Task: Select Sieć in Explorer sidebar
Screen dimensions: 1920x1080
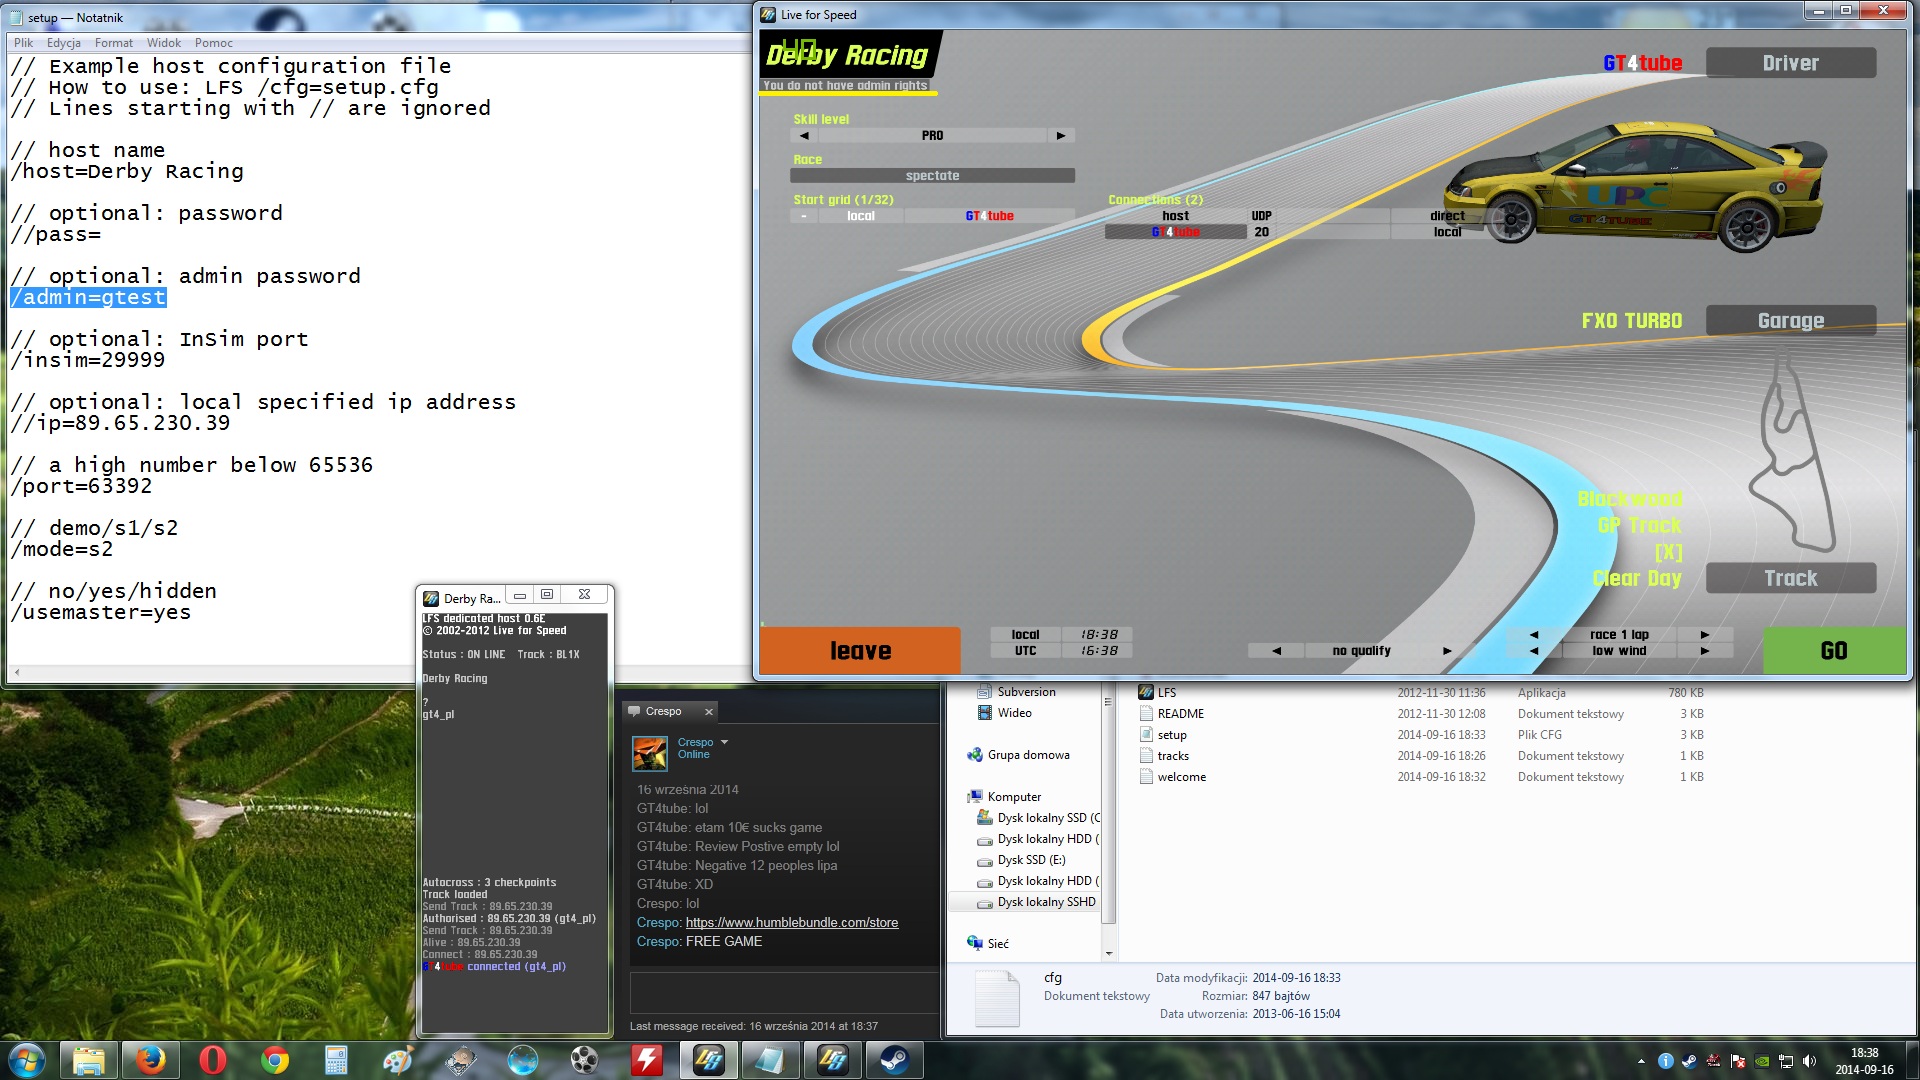Action: (x=998, y=944)
